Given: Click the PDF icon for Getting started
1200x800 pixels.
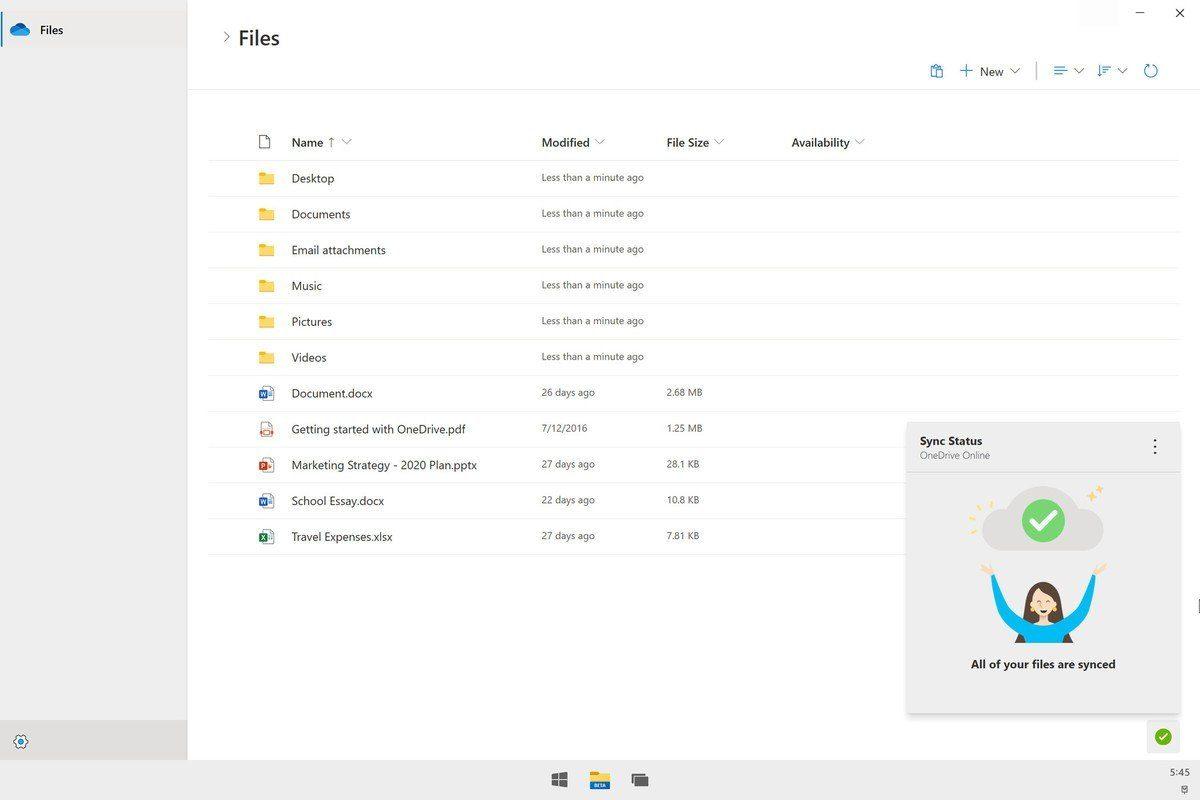Looking at the screenshot, I should click(266, 429).
